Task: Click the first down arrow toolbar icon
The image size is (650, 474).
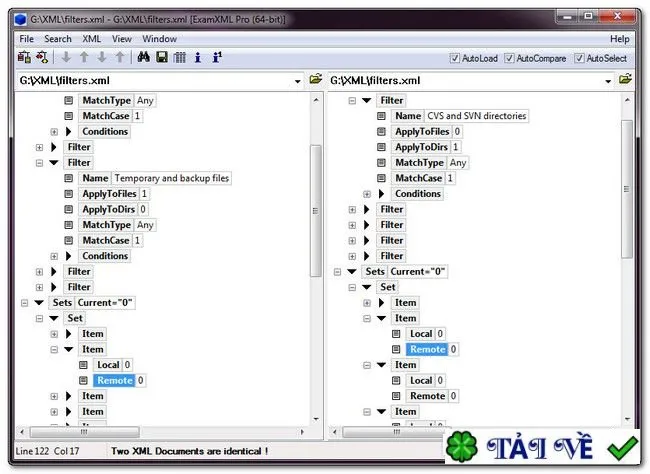Action: pos(66,57)
